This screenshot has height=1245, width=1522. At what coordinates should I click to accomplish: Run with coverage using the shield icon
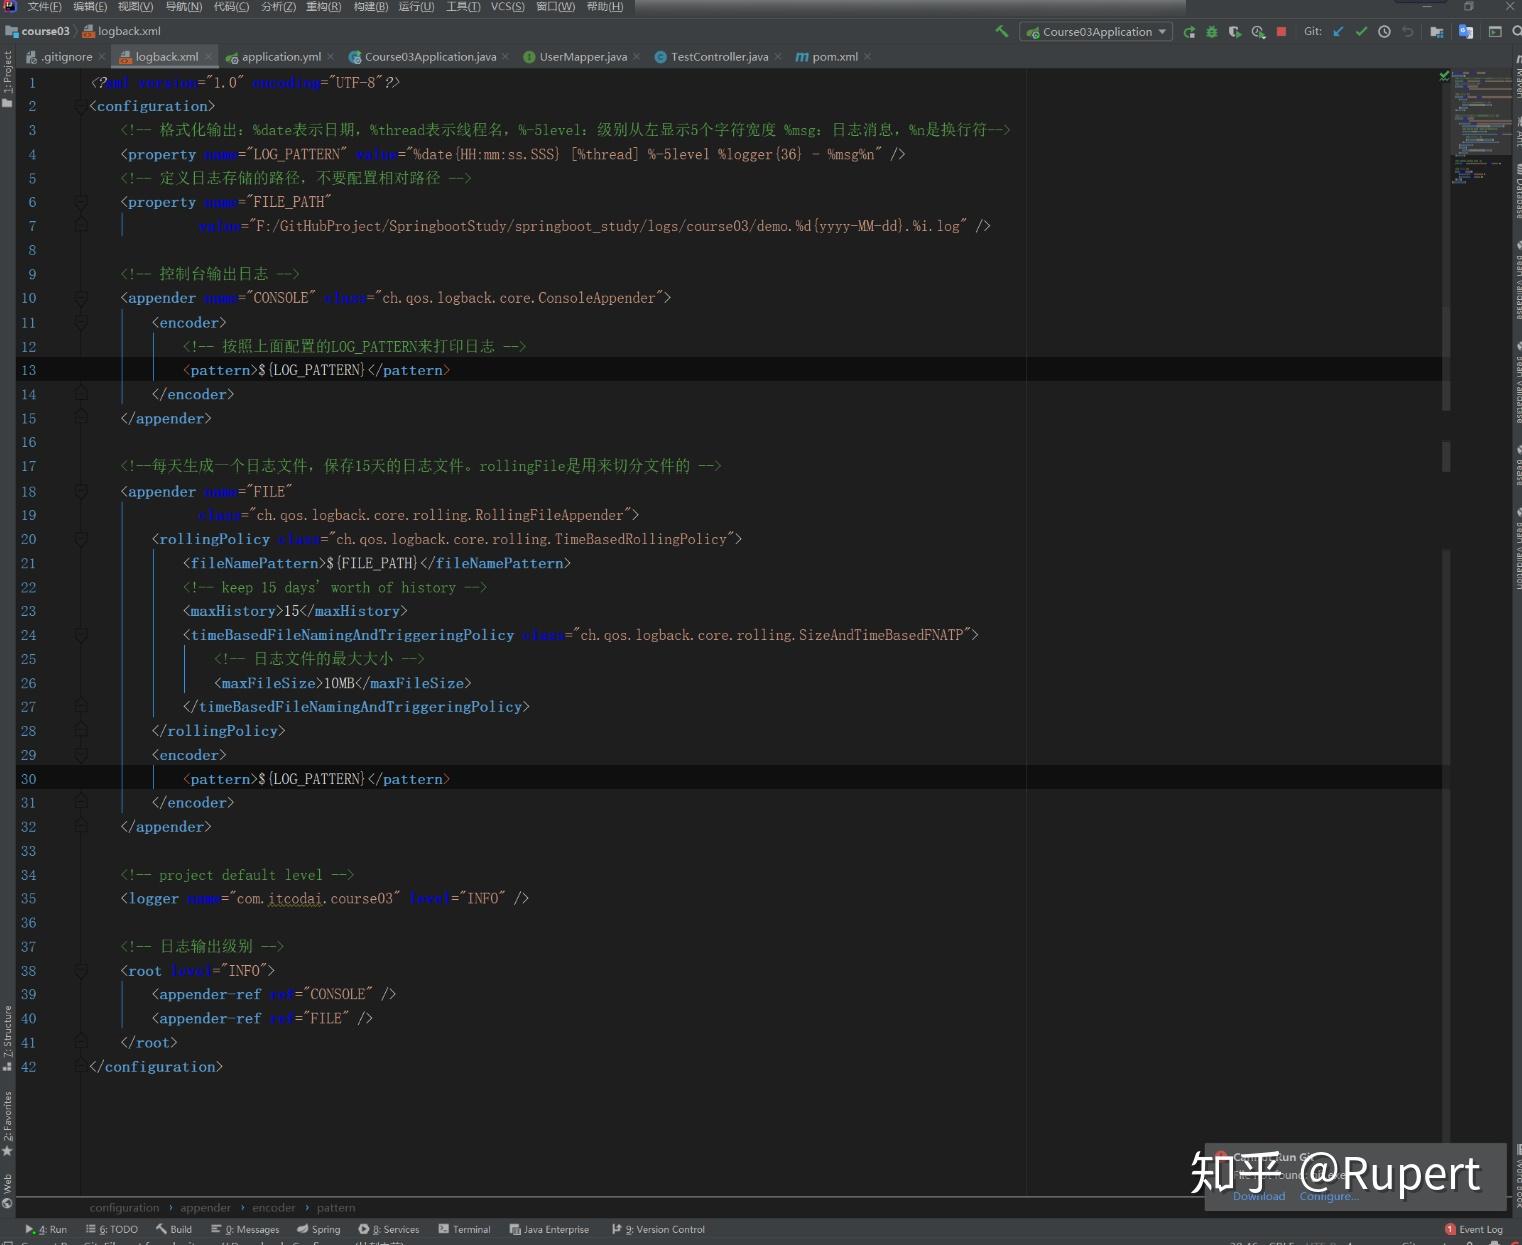point(1235,32)
